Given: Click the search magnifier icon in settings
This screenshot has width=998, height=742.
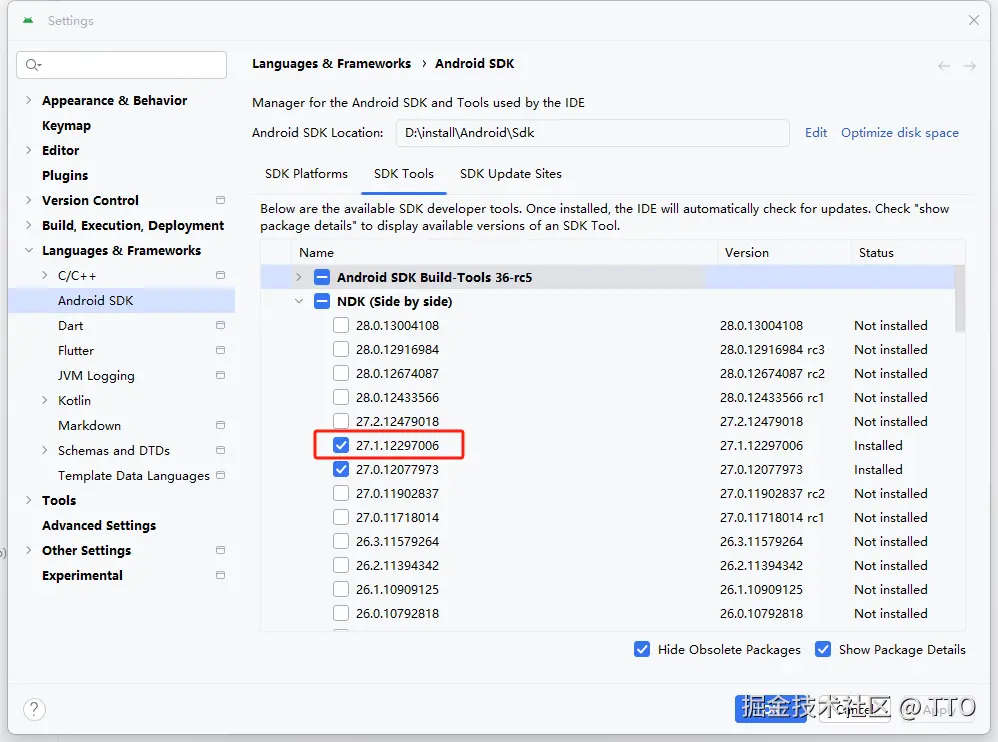Looking at the screenshot, I should pos(32,65).
